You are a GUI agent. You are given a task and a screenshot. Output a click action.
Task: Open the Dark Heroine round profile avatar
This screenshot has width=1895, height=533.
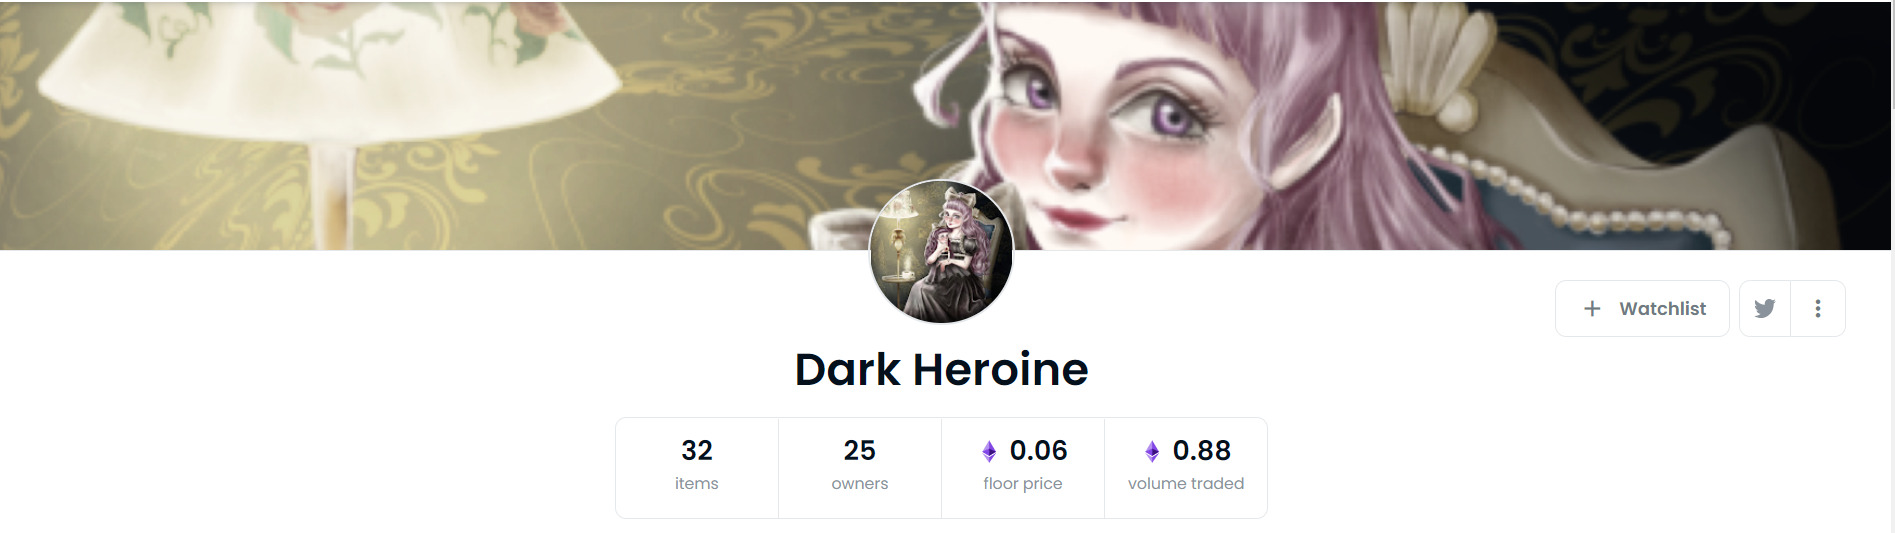[x=941, y=252]
